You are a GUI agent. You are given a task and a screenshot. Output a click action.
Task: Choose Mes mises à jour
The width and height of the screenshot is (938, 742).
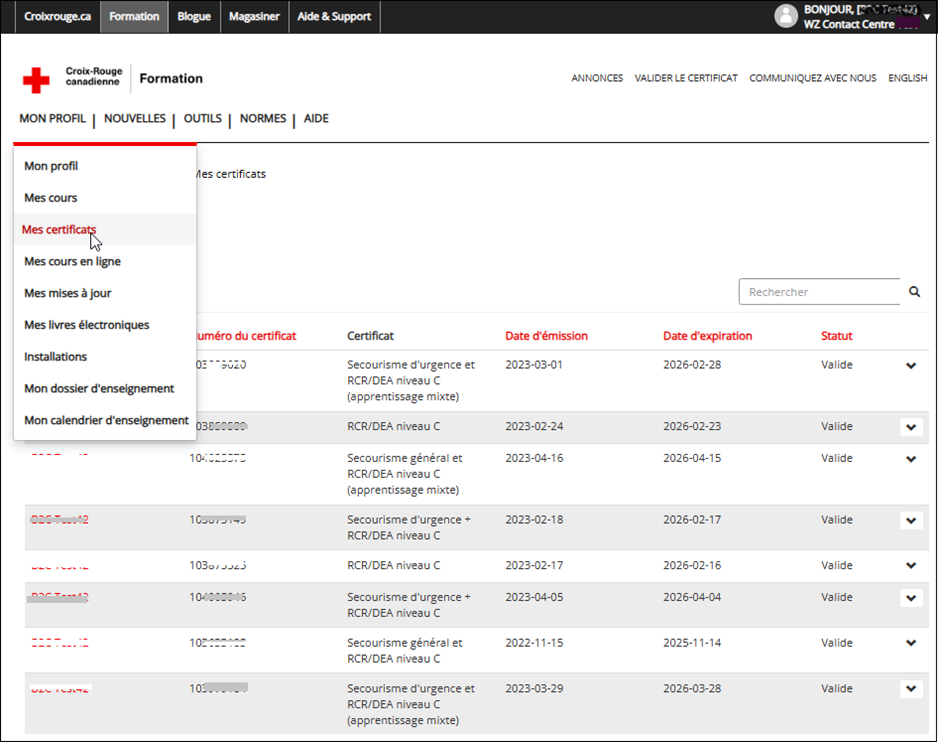[x=105, y=293]
